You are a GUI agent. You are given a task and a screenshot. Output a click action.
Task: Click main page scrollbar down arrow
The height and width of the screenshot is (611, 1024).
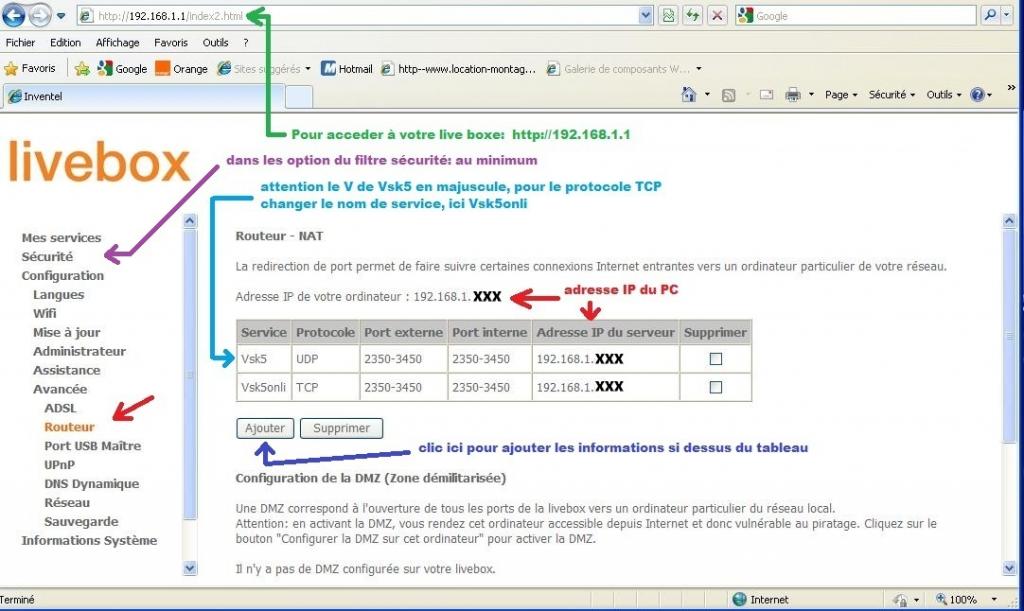pyautogui.click(x=1009, y=568)
